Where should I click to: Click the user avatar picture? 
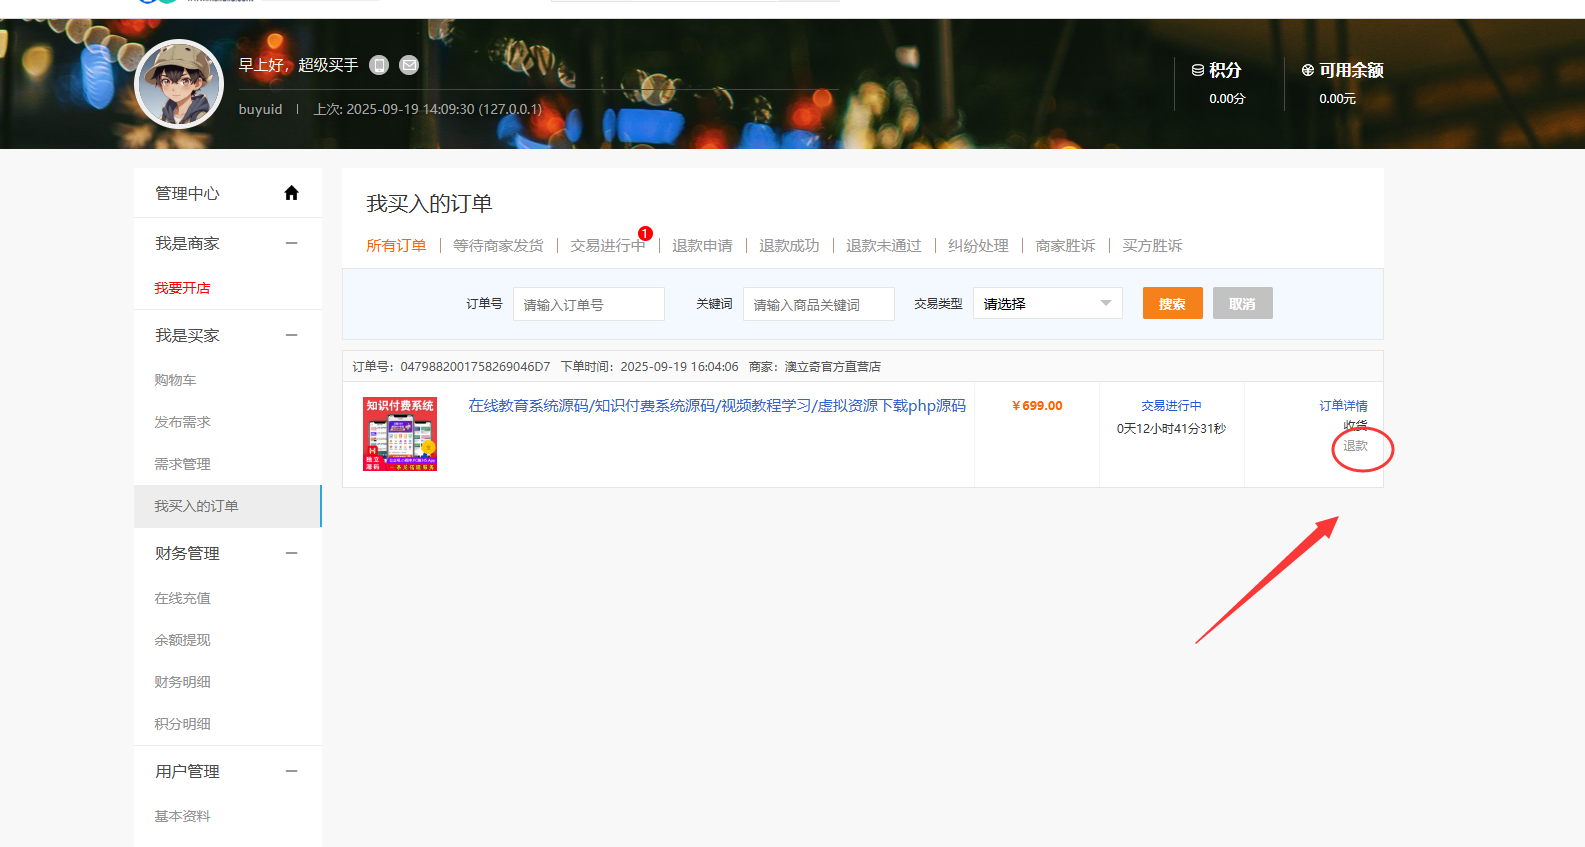coord(179,84)
